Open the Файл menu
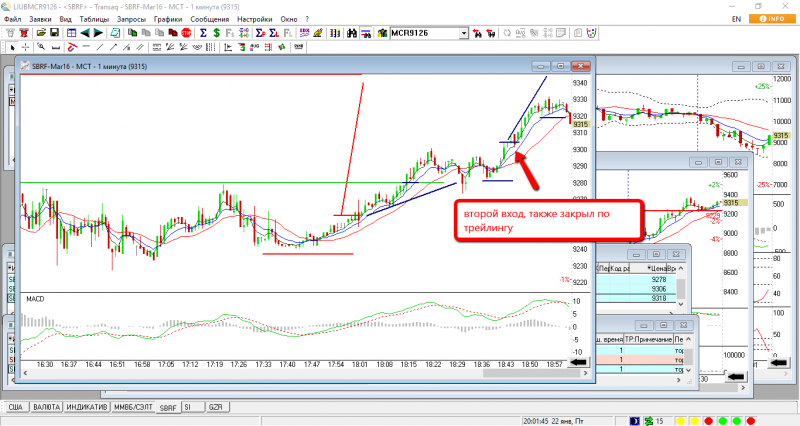Image resolution: width=800 pixels, height=426 pixels. click(13, 19)
